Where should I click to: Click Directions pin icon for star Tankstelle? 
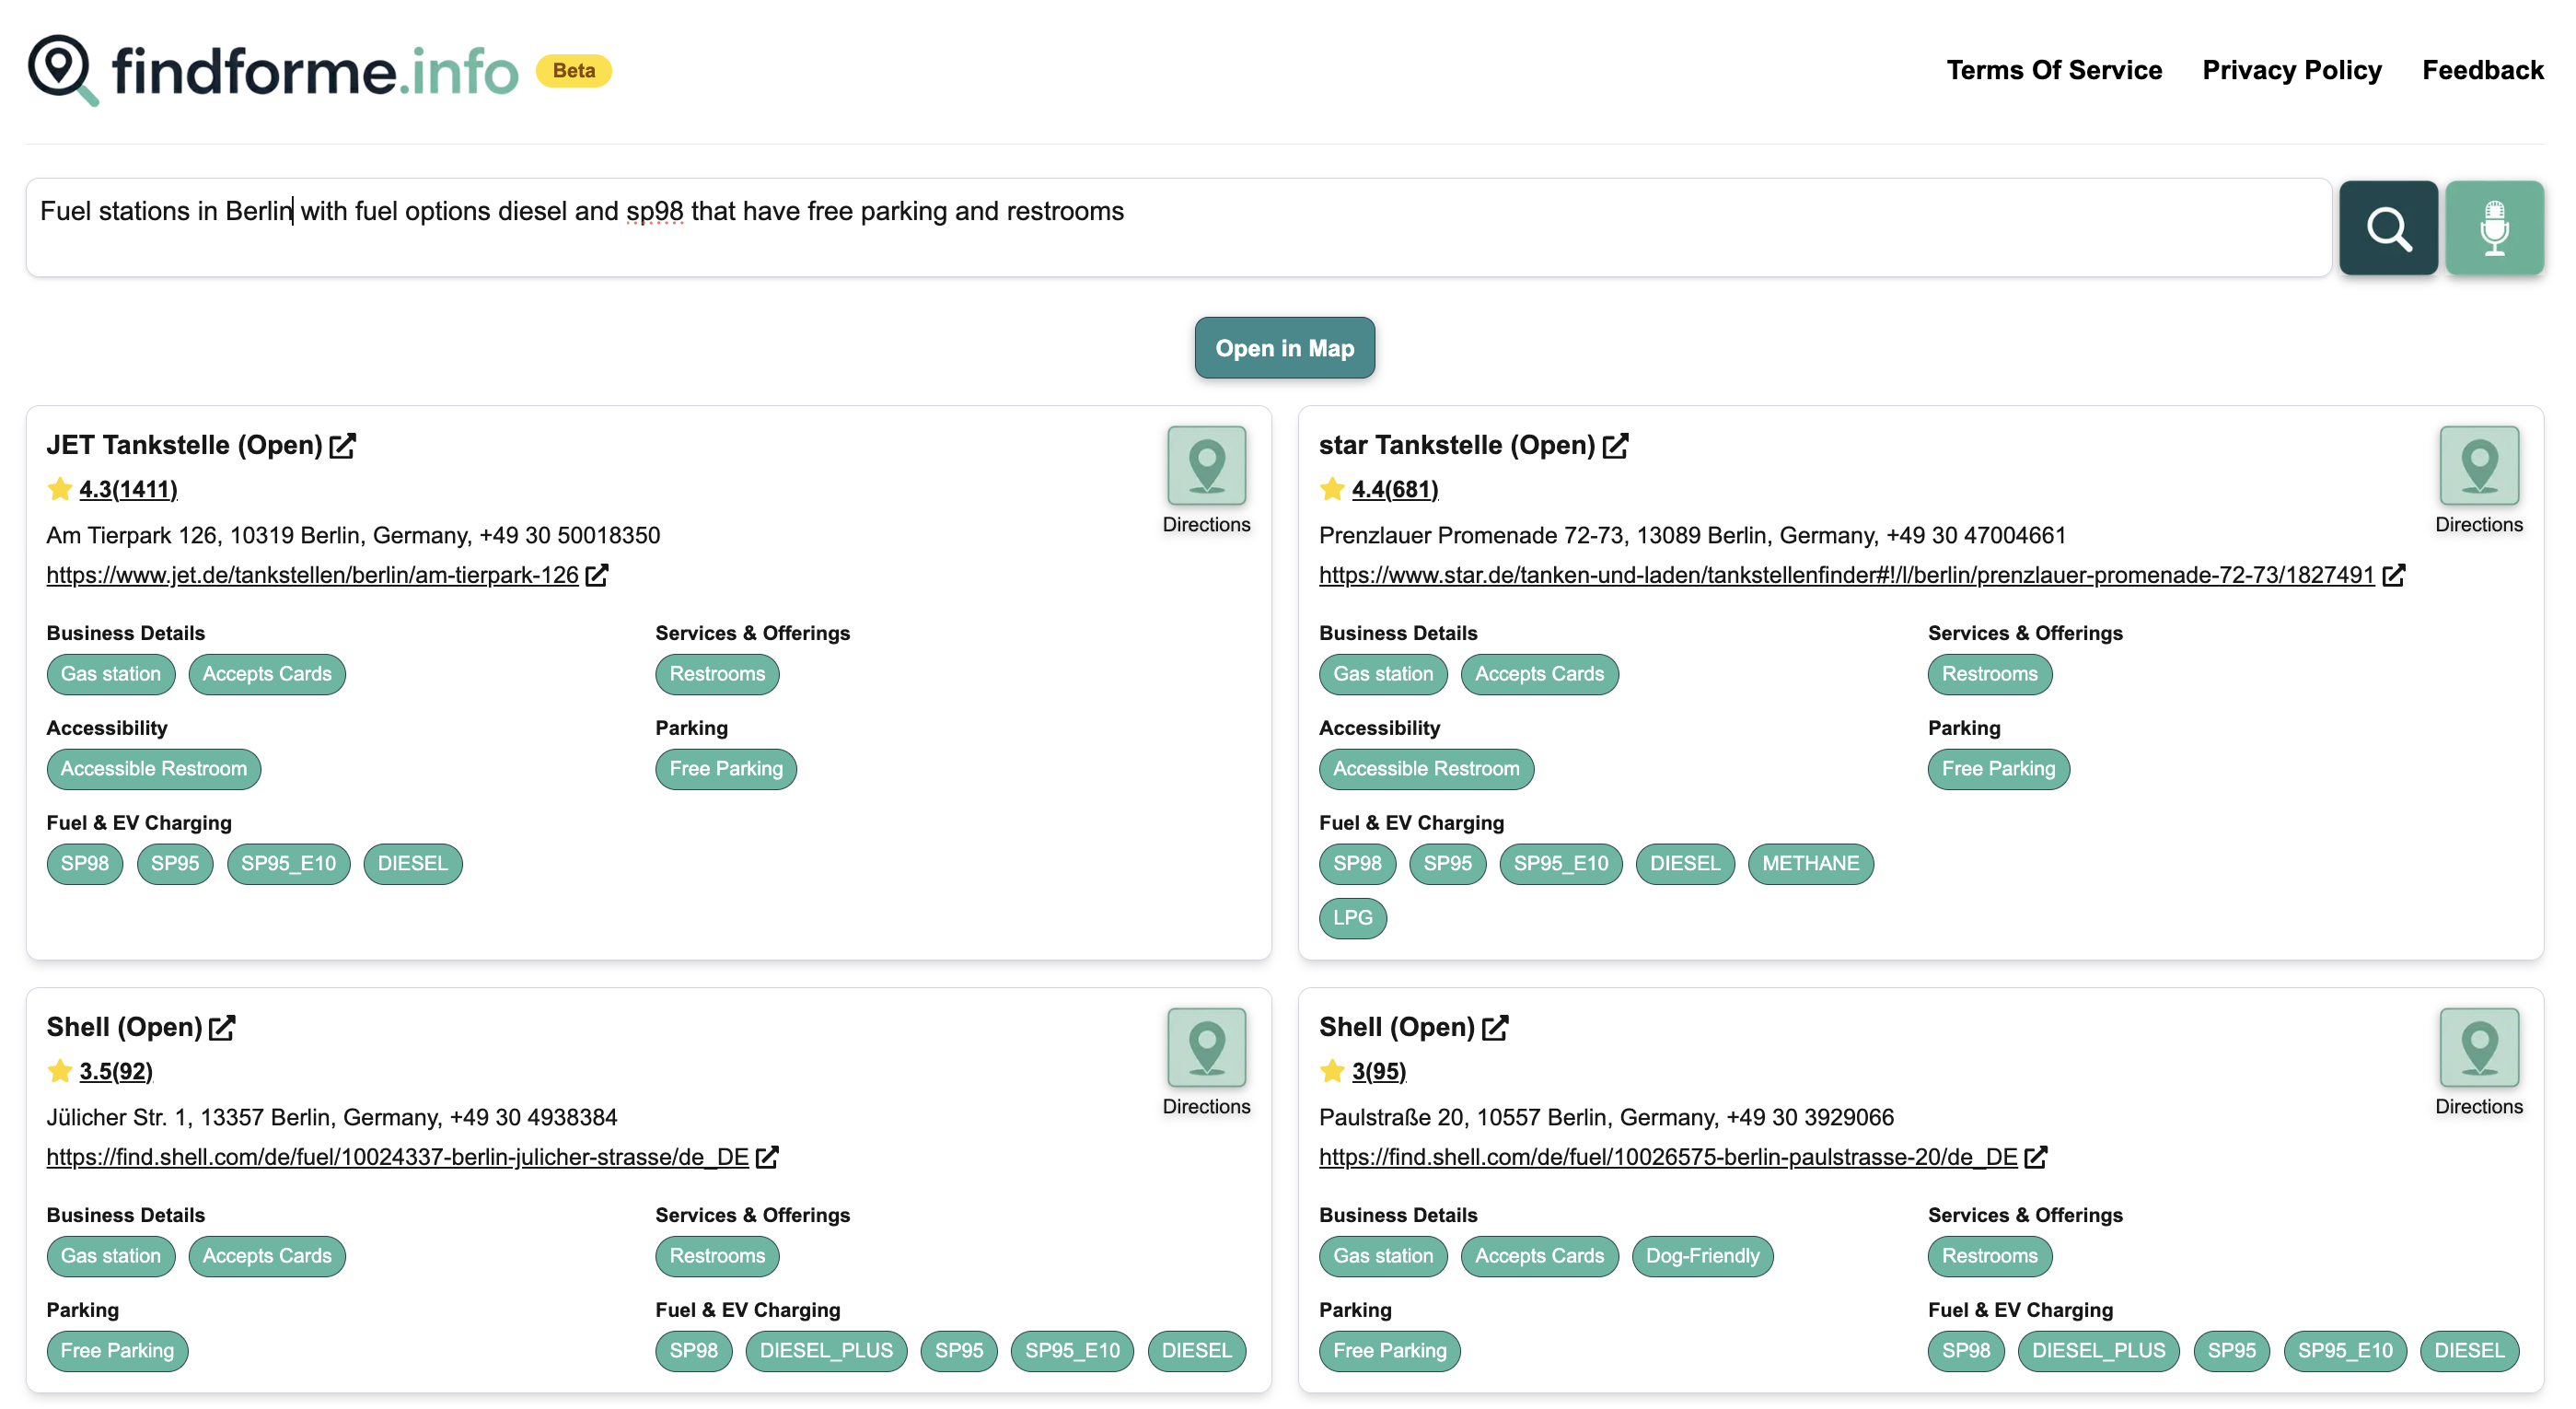click(x=2478, y=466)
